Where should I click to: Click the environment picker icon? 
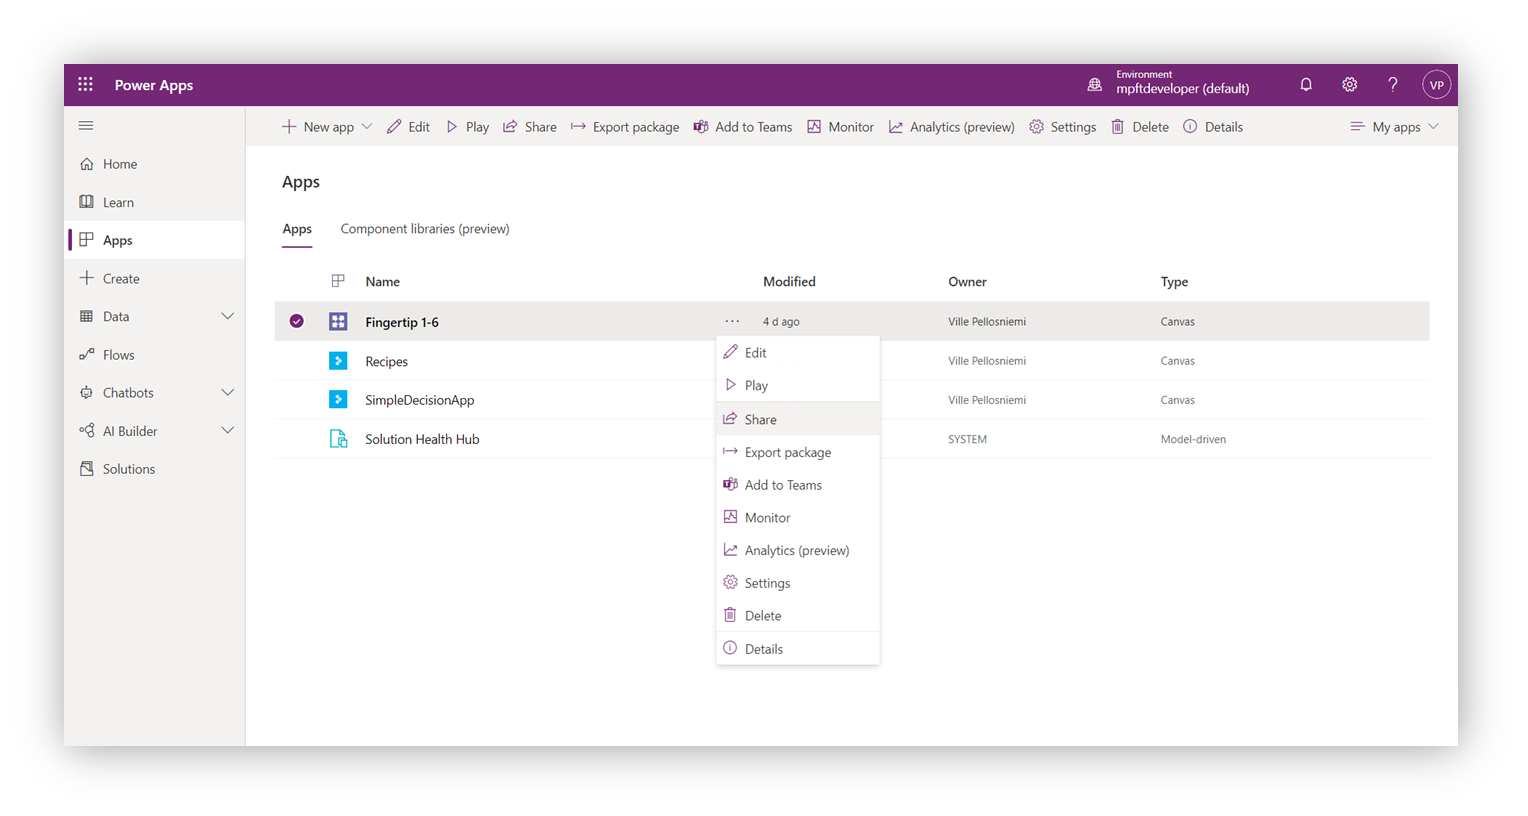click(1095, 85)
